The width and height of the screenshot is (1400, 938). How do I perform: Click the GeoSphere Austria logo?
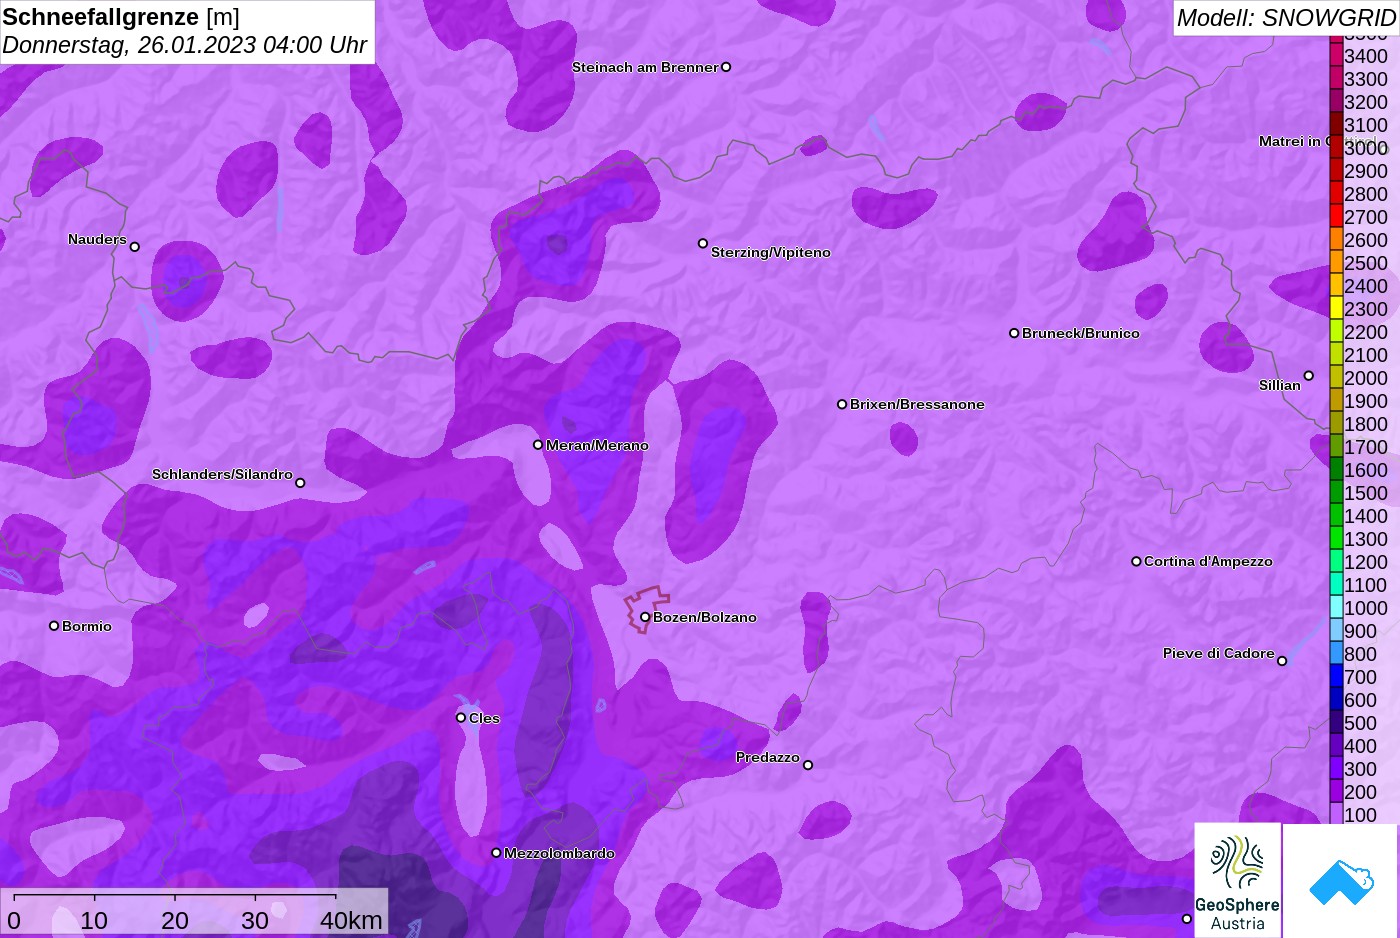click(1238, 880)
